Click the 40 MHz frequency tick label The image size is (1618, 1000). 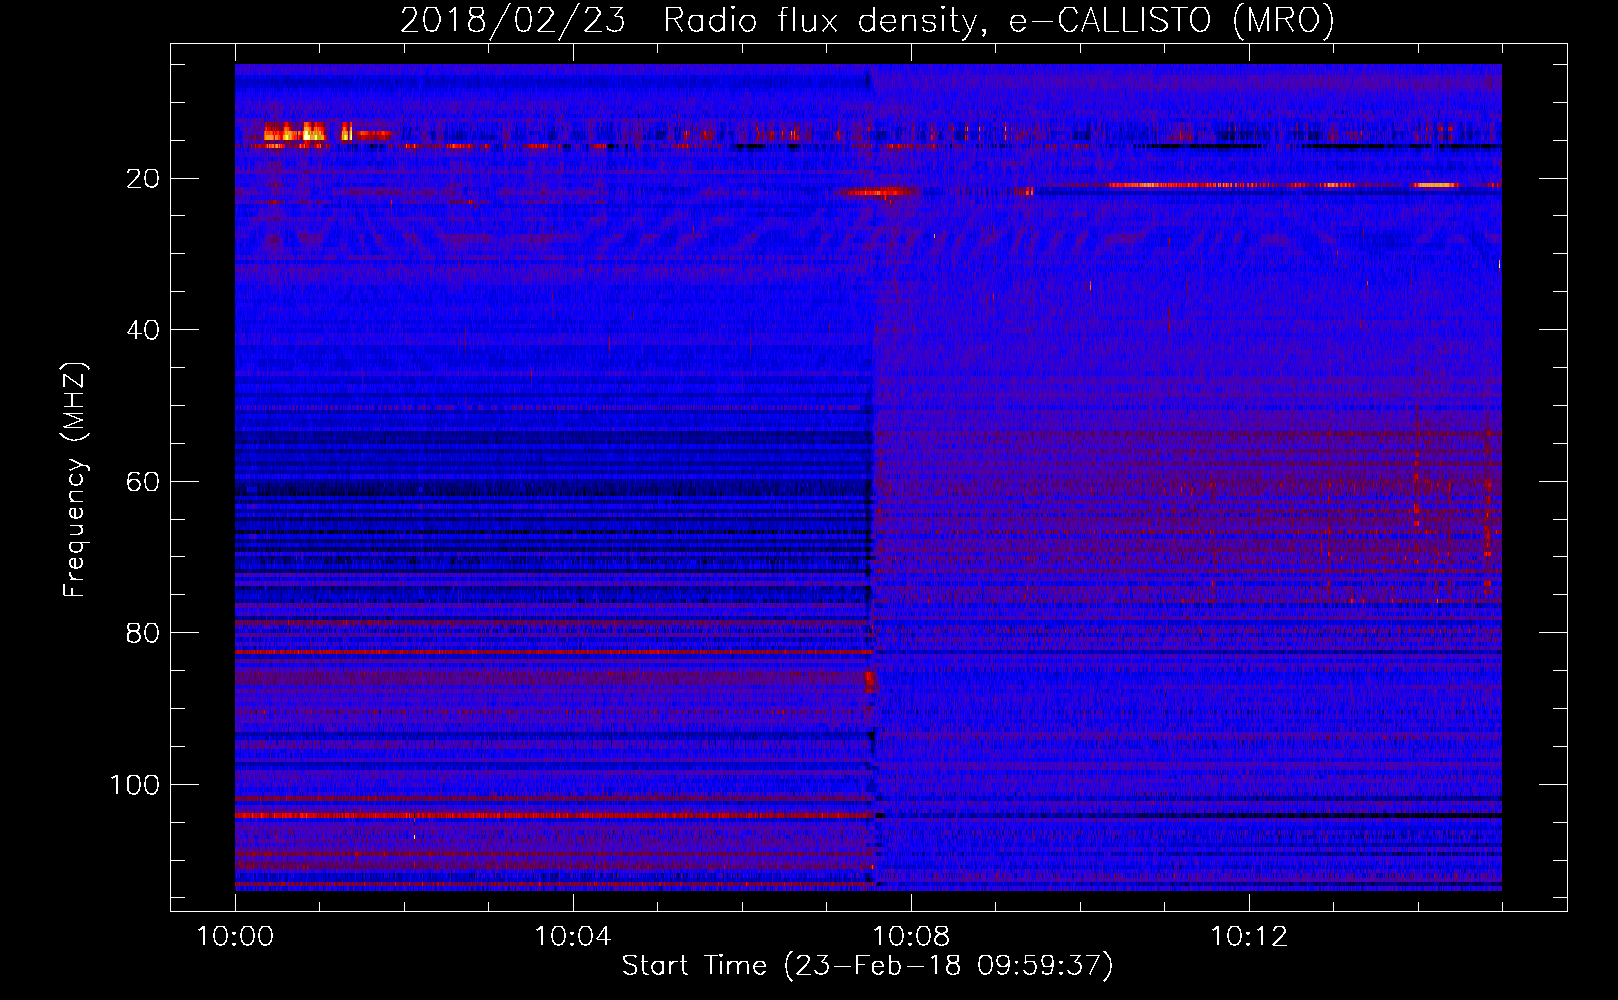[143, 330]
